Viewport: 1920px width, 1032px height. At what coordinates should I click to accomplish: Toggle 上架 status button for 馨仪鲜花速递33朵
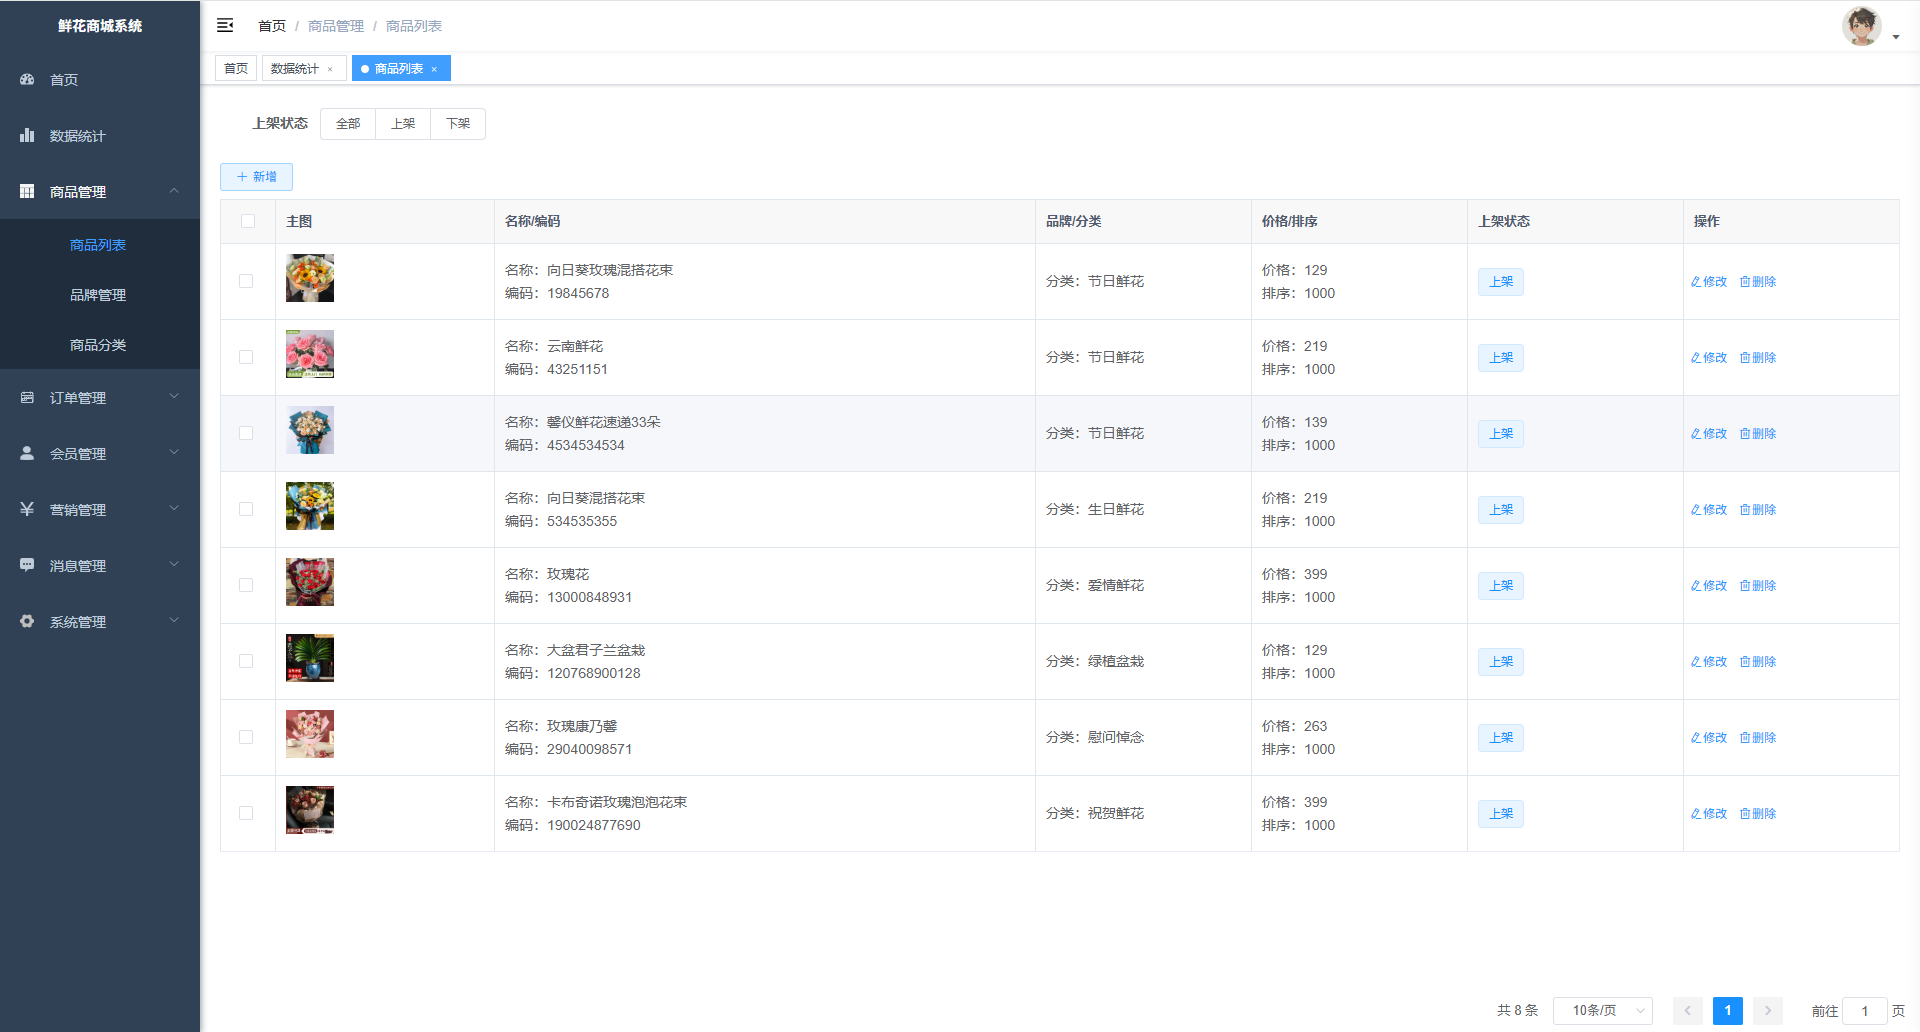(1500, 434)
